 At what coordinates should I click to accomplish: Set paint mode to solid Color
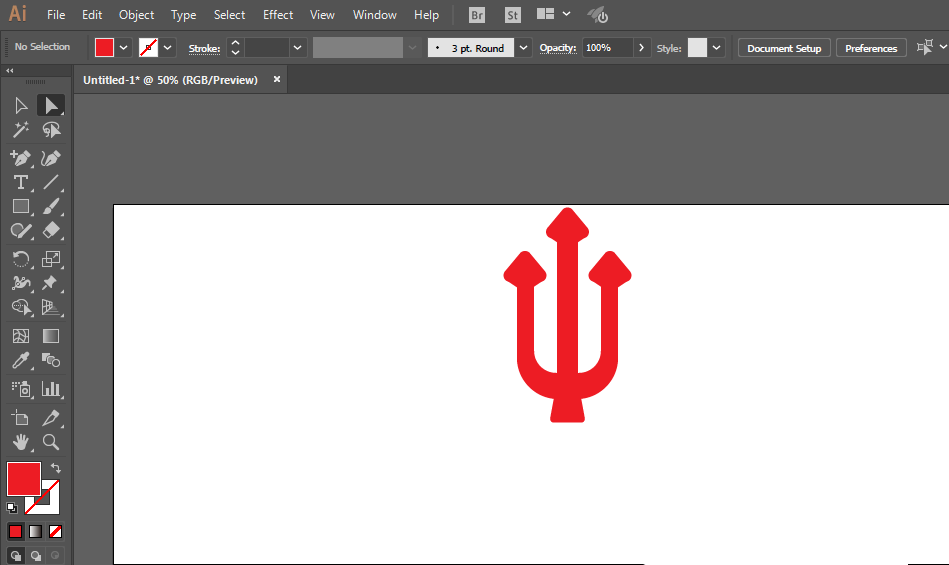tap(15, 532)
